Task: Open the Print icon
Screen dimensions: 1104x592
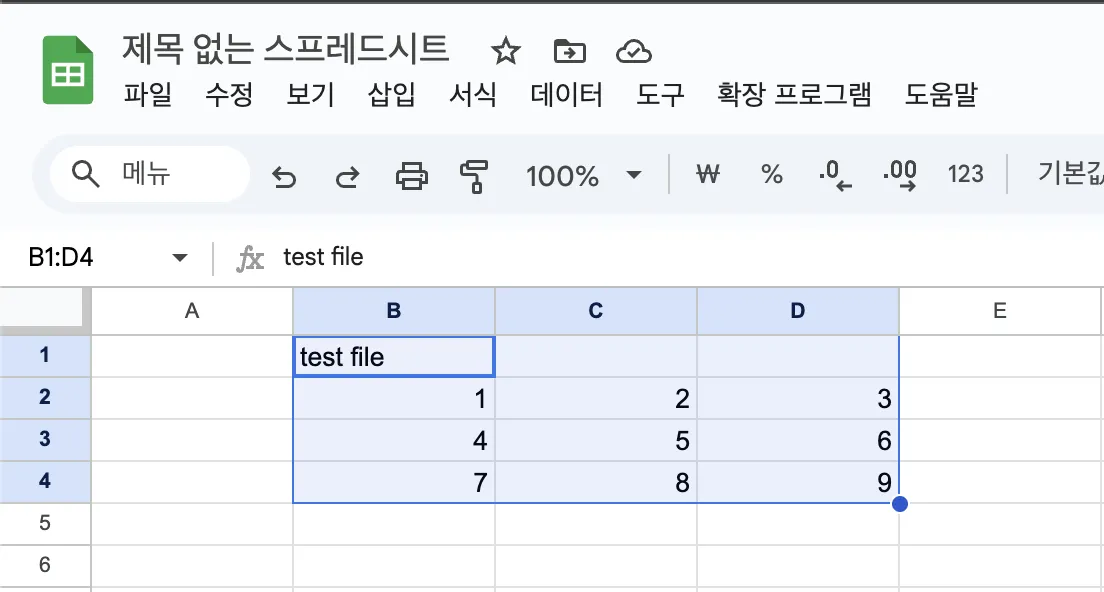Action: click(x=410, y=173)
